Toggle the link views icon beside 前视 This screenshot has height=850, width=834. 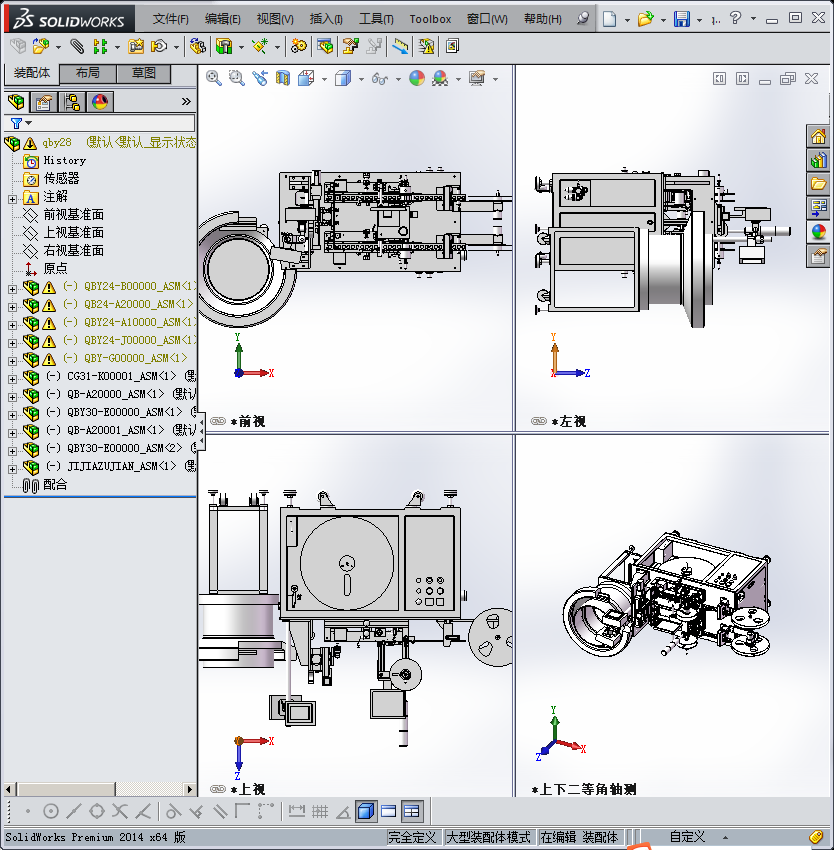click(218, 422)
